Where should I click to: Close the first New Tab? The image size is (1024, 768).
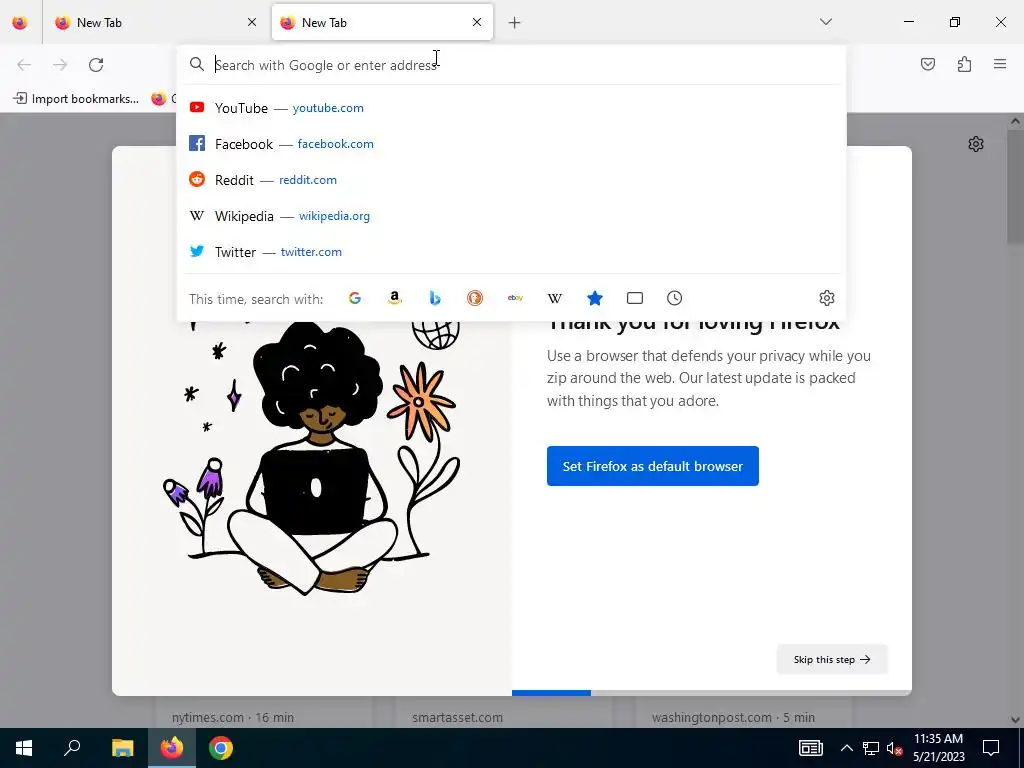click(252, 22)
